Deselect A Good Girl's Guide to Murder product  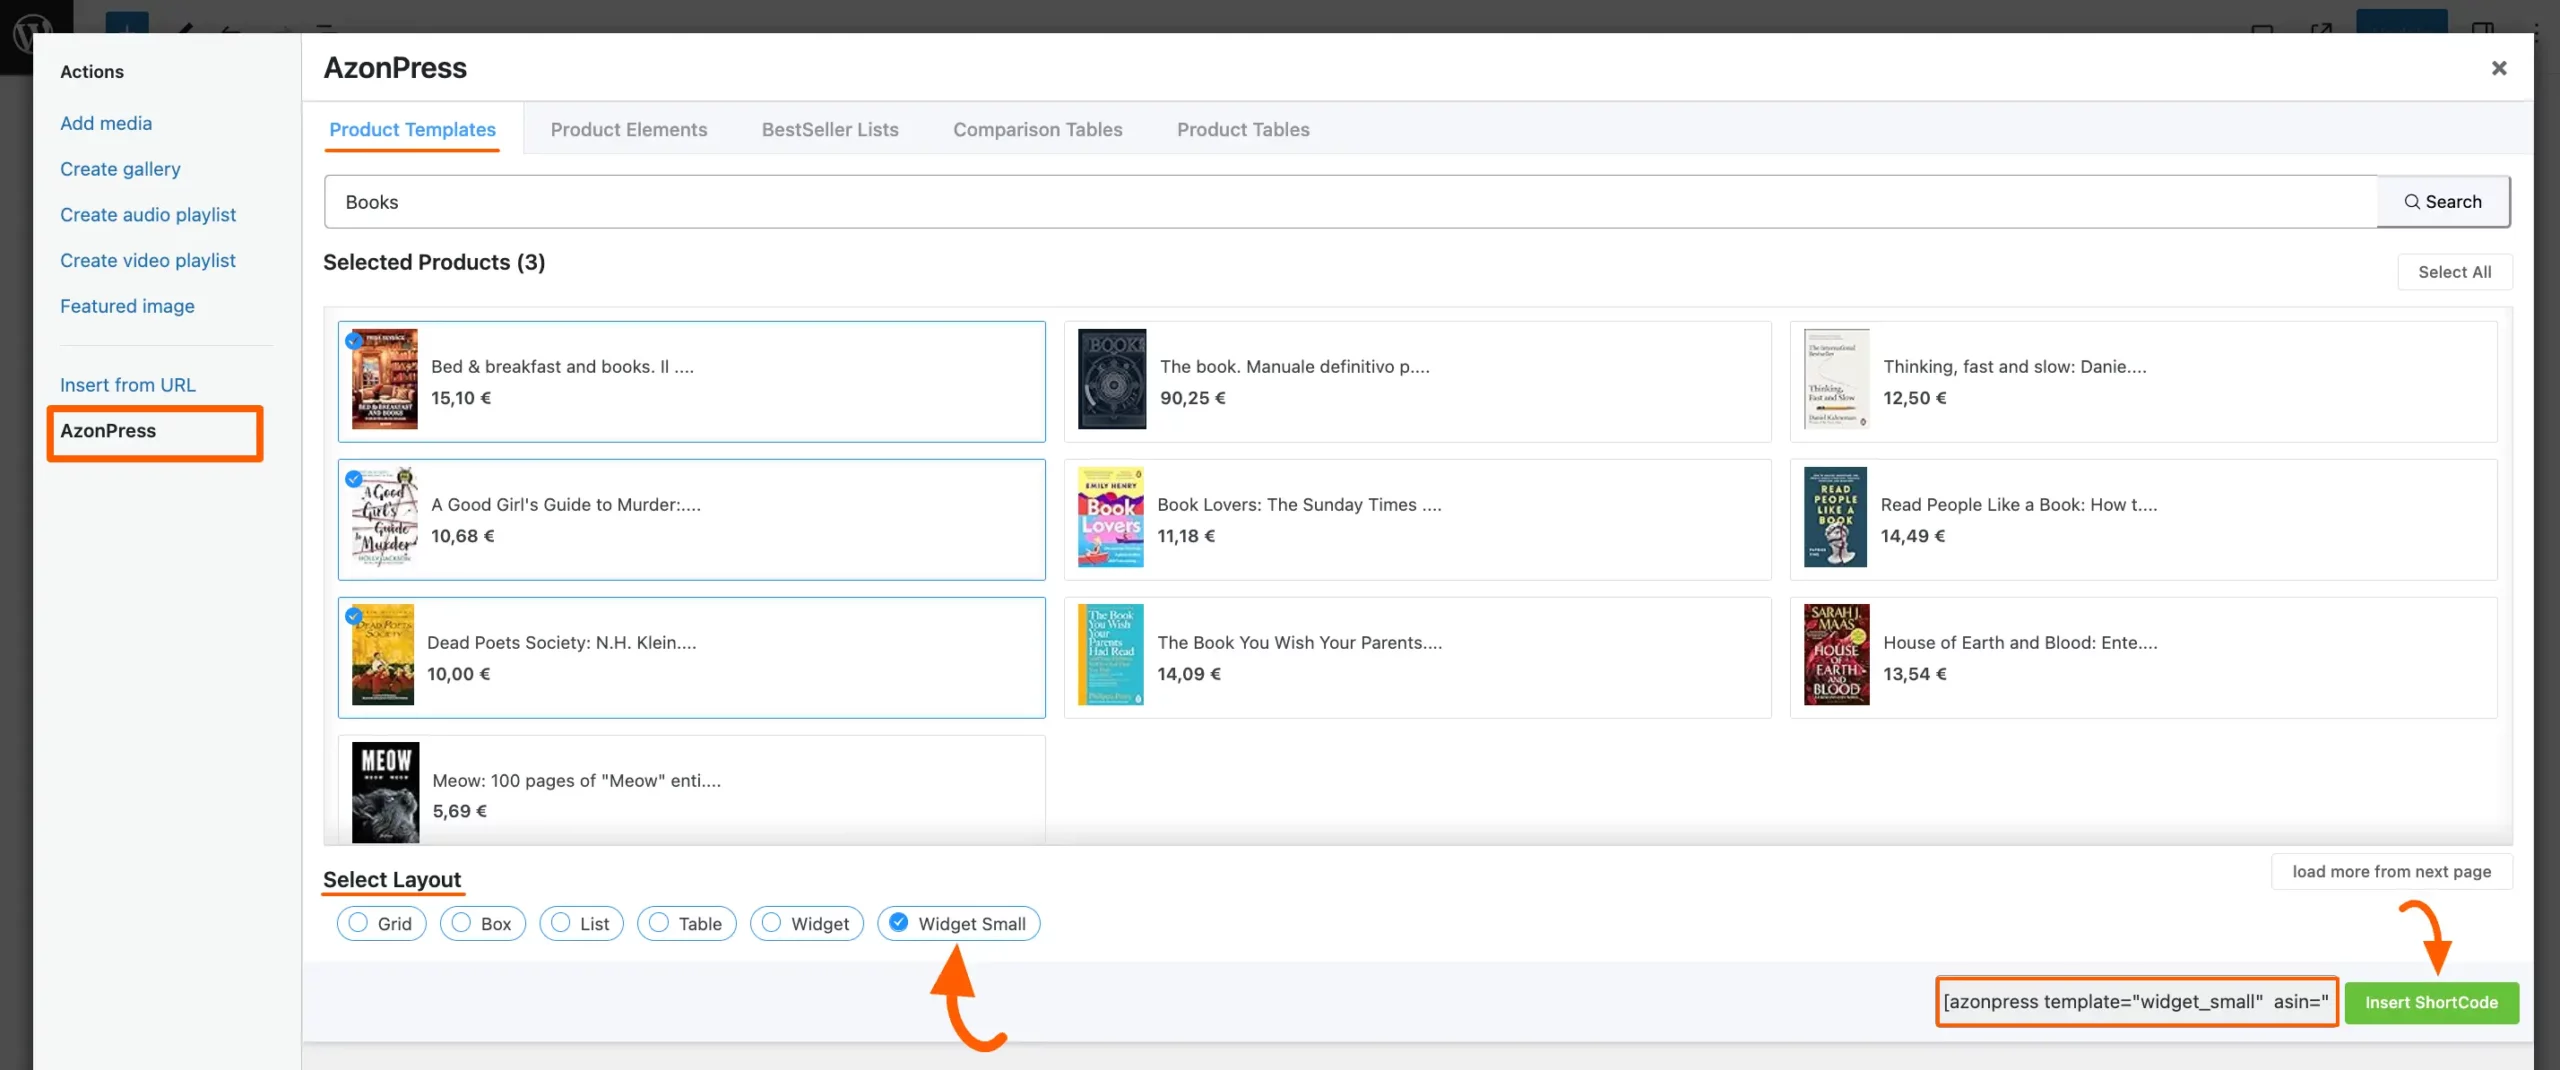click(355, 479)
